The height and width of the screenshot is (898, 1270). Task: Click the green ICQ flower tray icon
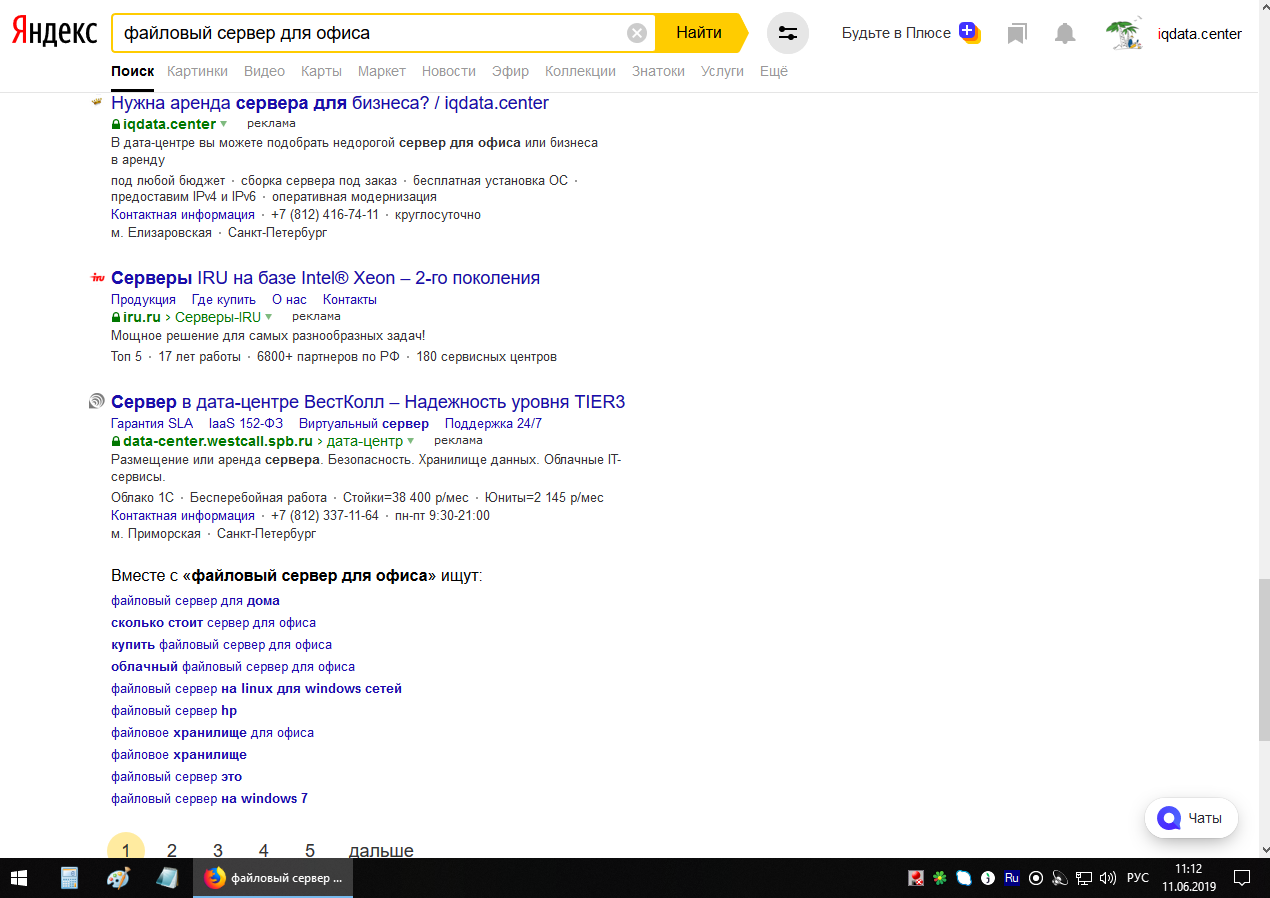[940, 878]
